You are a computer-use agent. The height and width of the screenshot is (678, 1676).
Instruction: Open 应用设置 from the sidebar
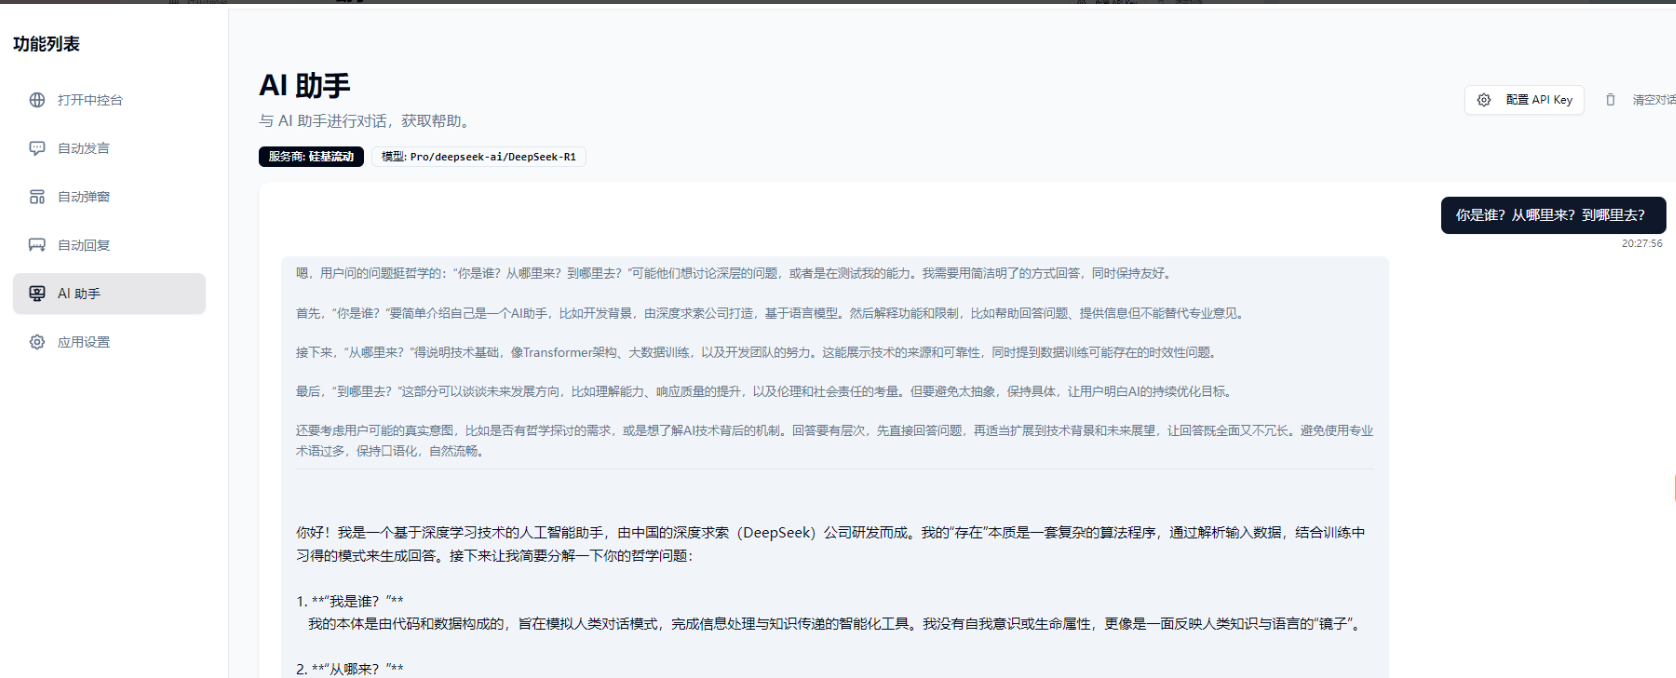[x=109, y=342]
